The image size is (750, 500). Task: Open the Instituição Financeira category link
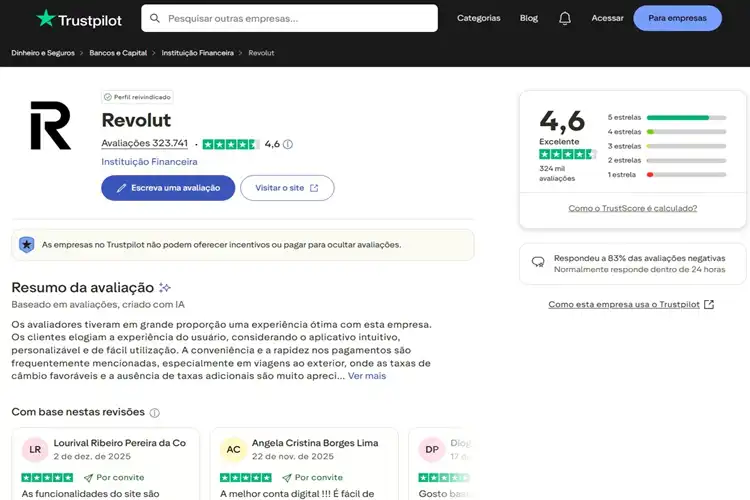[x=149, y=162]
